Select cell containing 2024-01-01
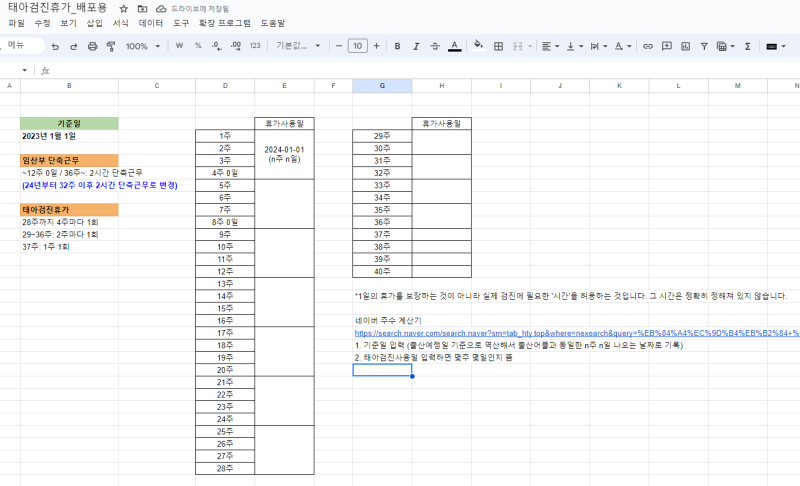Viewport: 800px width, 486px height. (284, 155)
